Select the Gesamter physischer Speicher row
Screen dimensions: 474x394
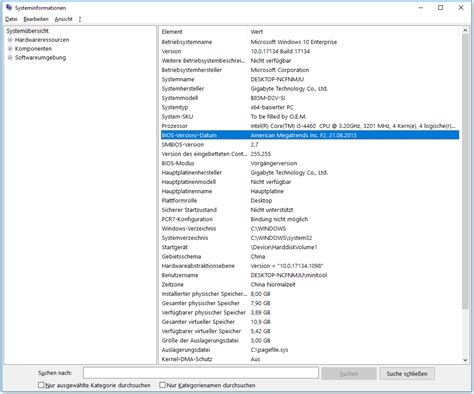tap(310, 303)
